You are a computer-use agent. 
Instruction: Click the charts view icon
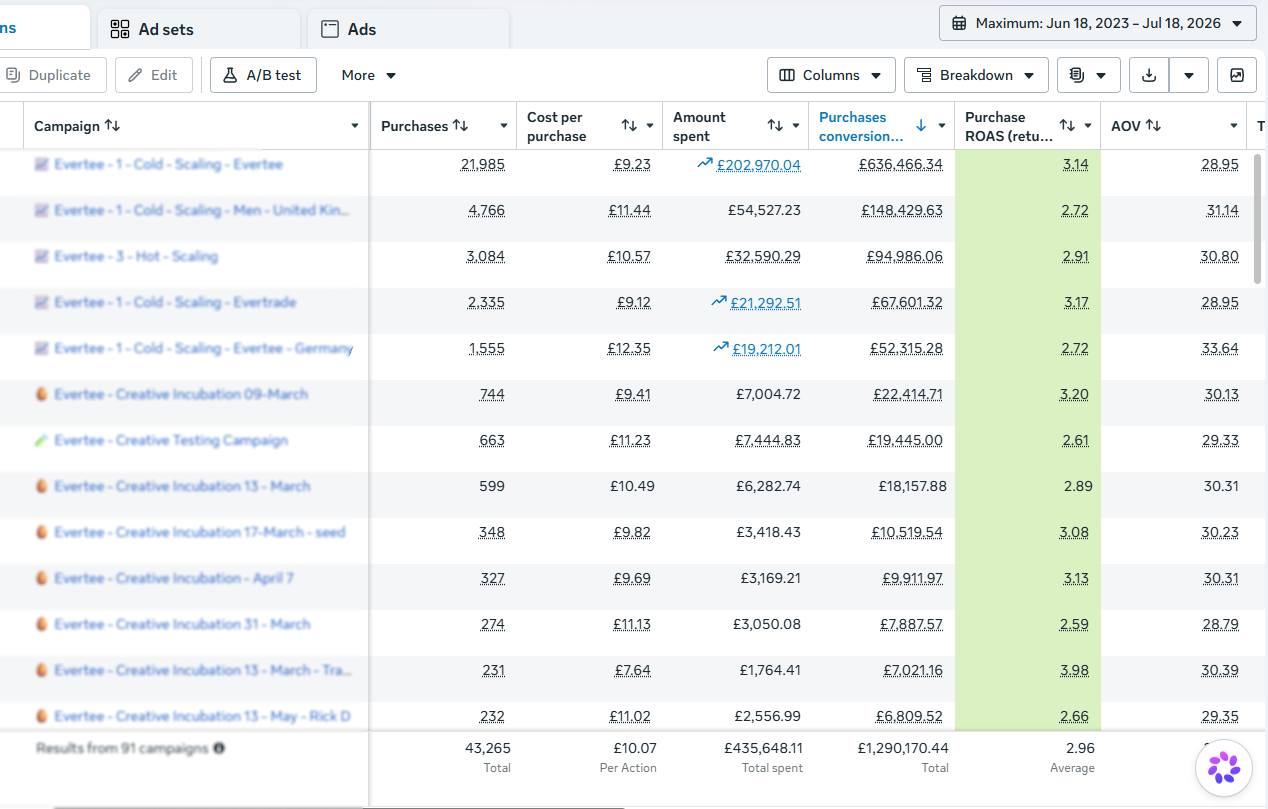click(x=1237, y=75)
